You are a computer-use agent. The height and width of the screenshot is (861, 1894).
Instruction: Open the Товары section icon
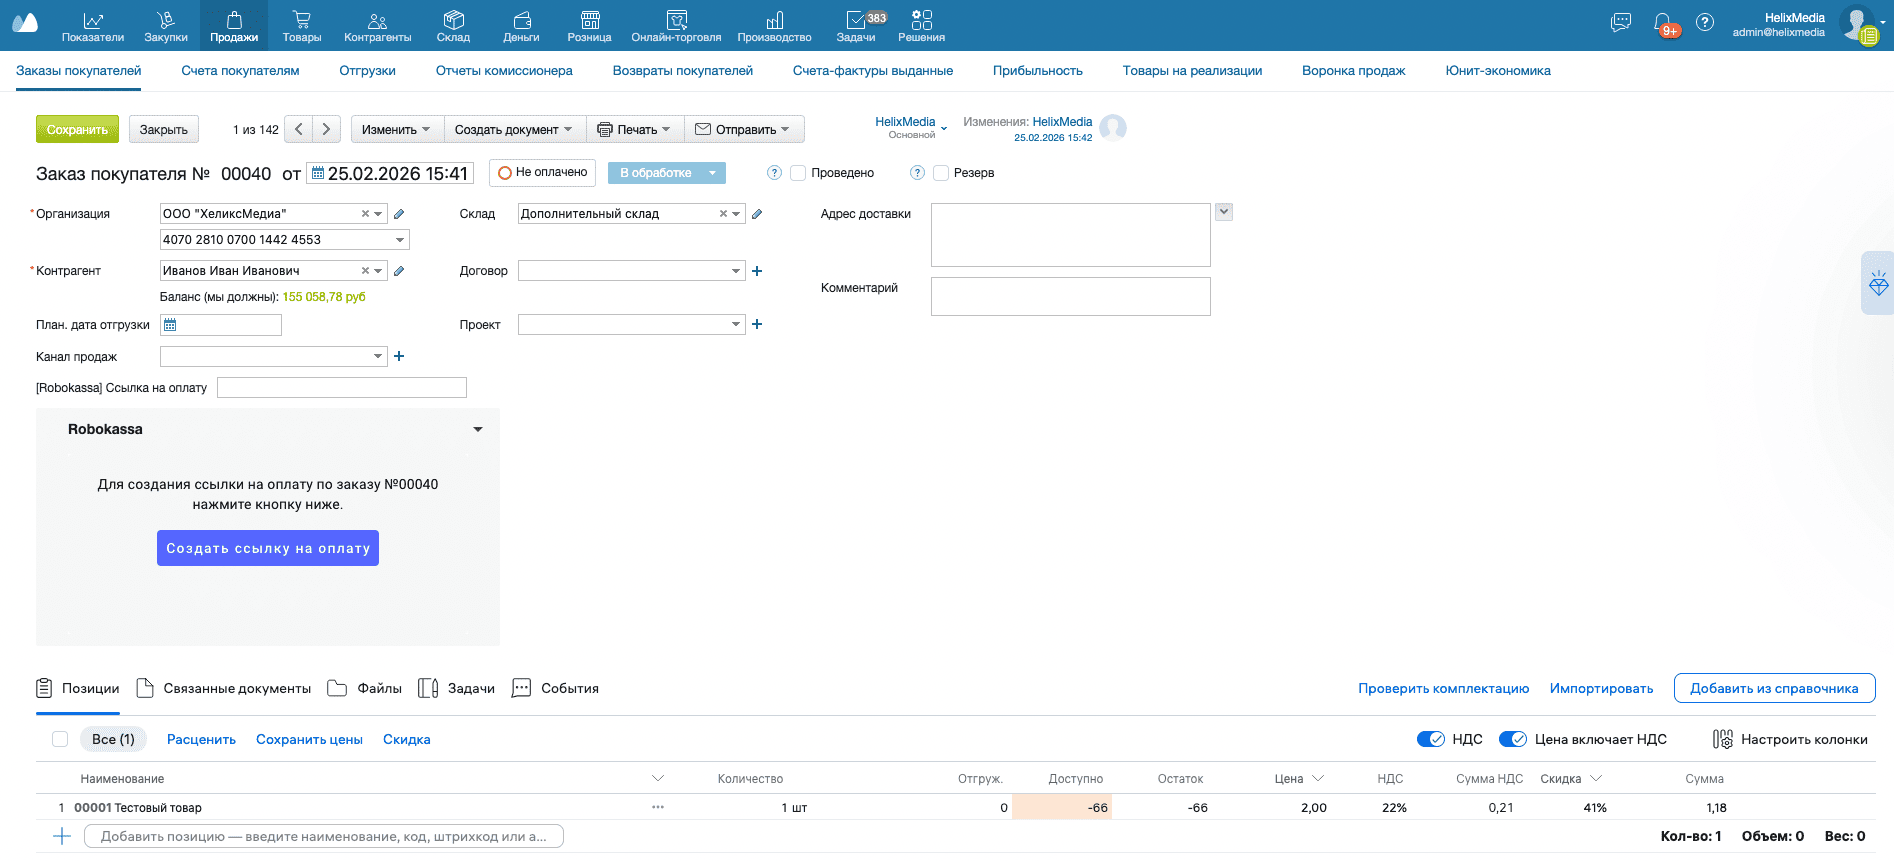(302, 20)
